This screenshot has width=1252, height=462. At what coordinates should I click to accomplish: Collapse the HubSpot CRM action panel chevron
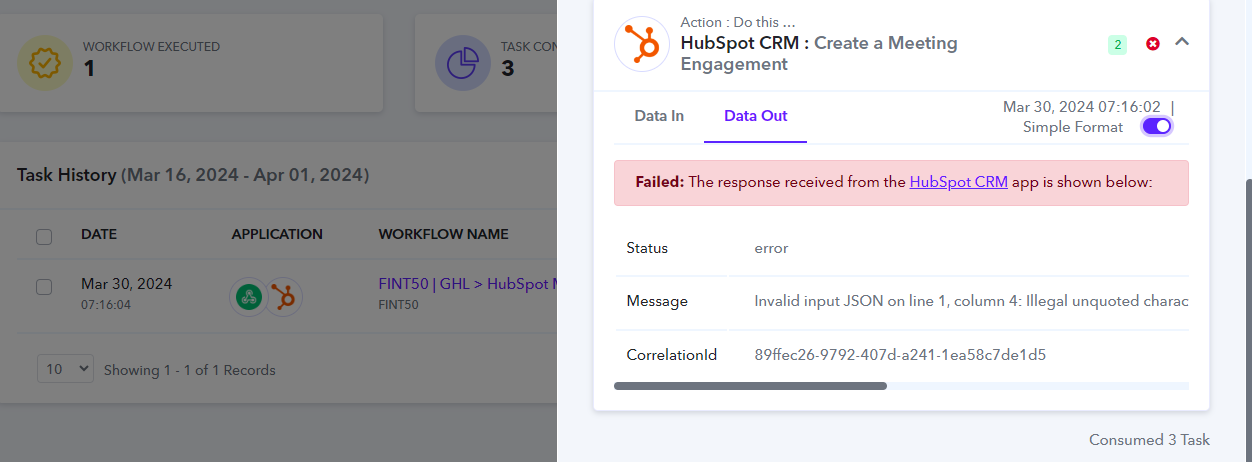[x=1182, y=42]
